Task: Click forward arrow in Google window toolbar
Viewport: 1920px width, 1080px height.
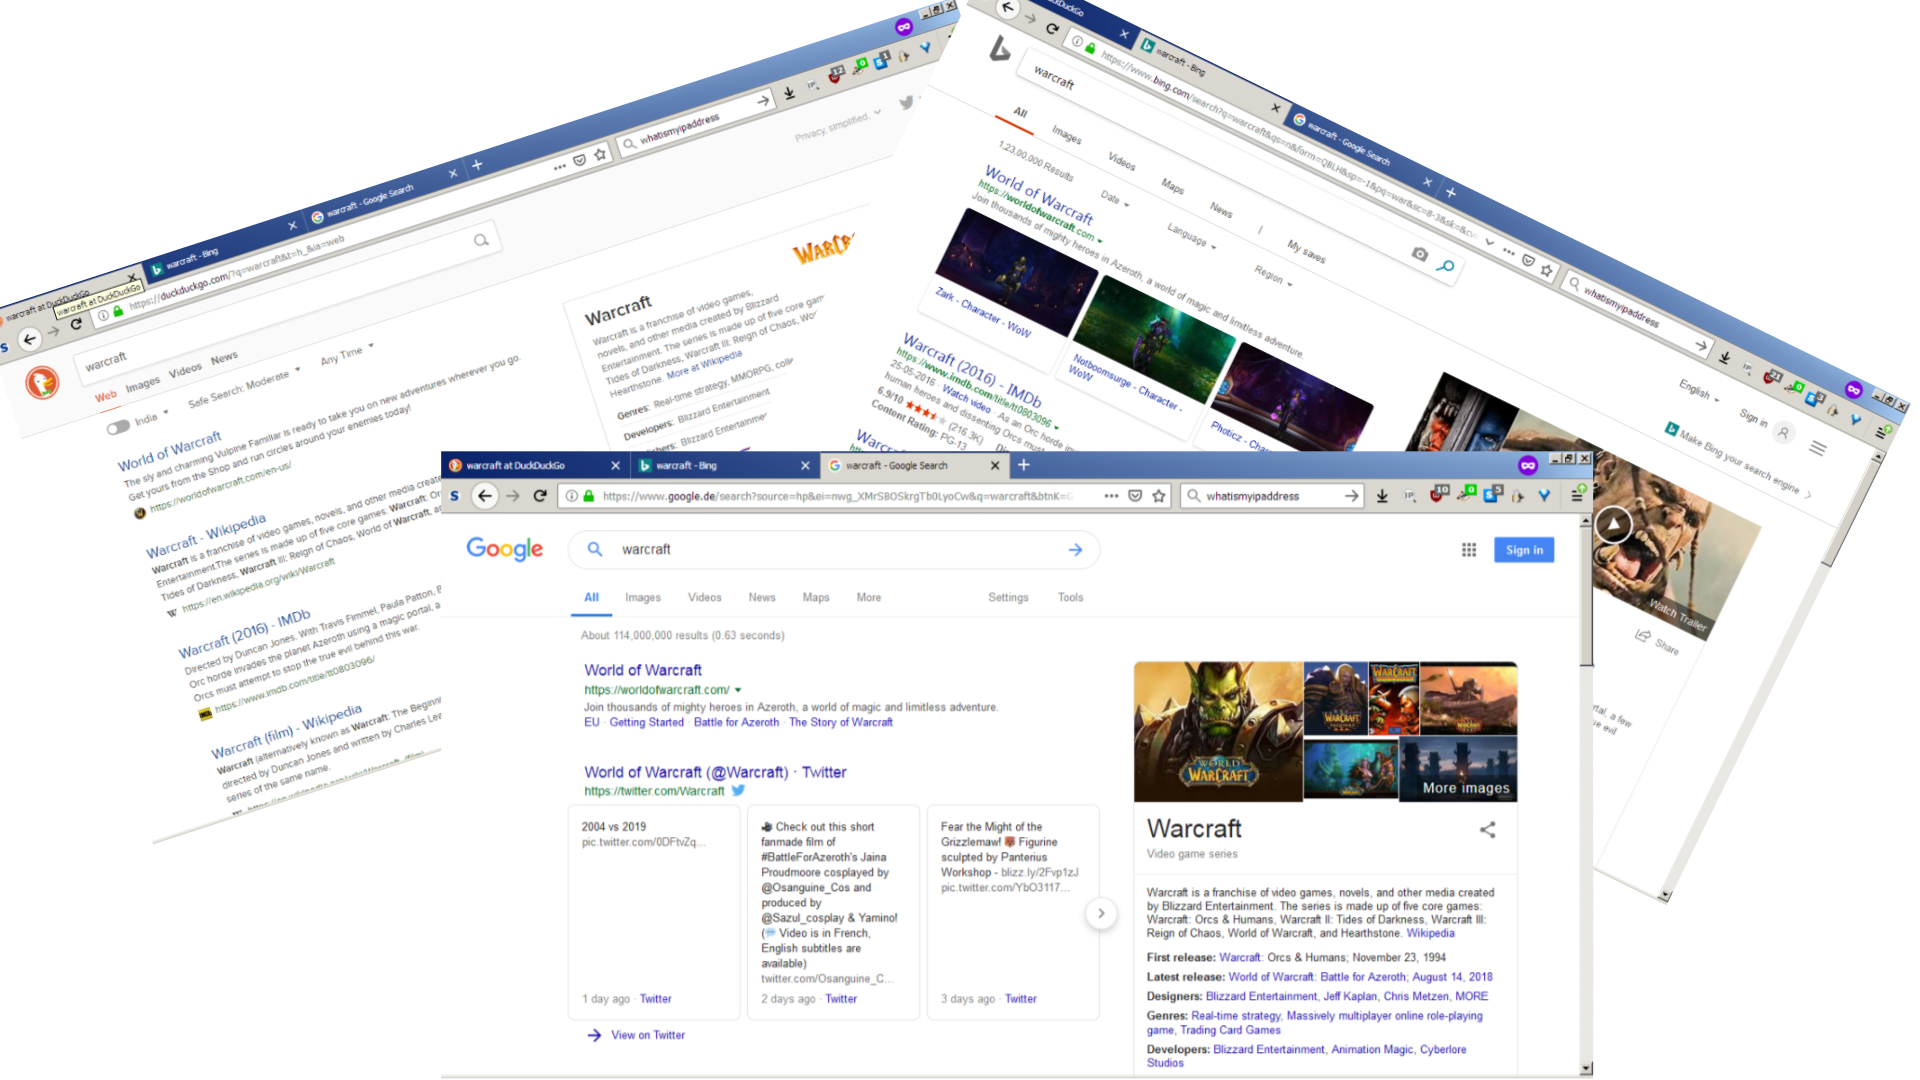Action: [x=513, y=496]
